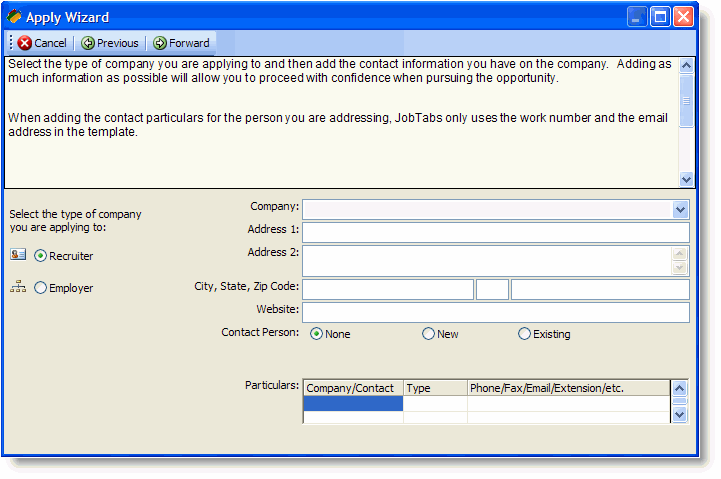Click the Website input field
Image resolution: width=721 pixels, height=479 pixels.
coord(496,313)
